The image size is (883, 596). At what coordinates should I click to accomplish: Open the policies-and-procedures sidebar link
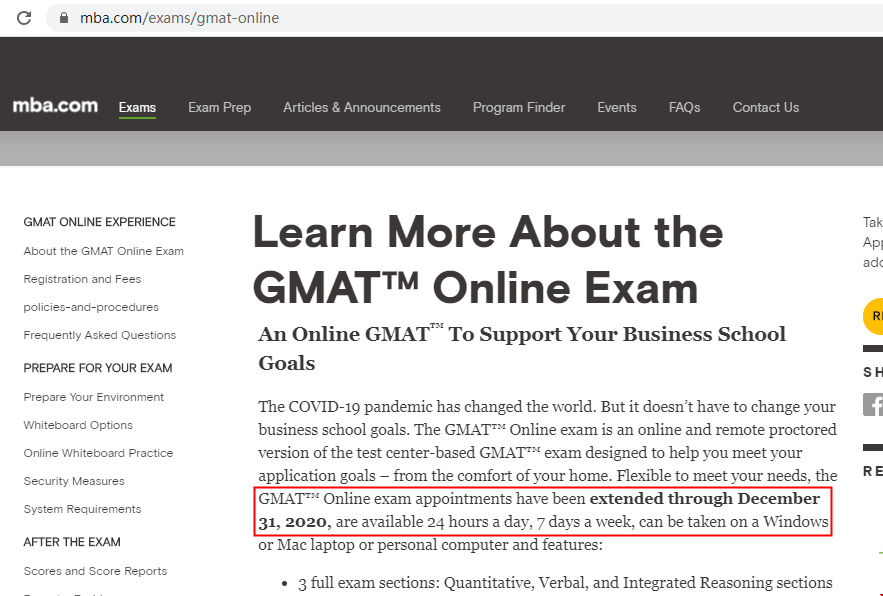coord(91,308)
